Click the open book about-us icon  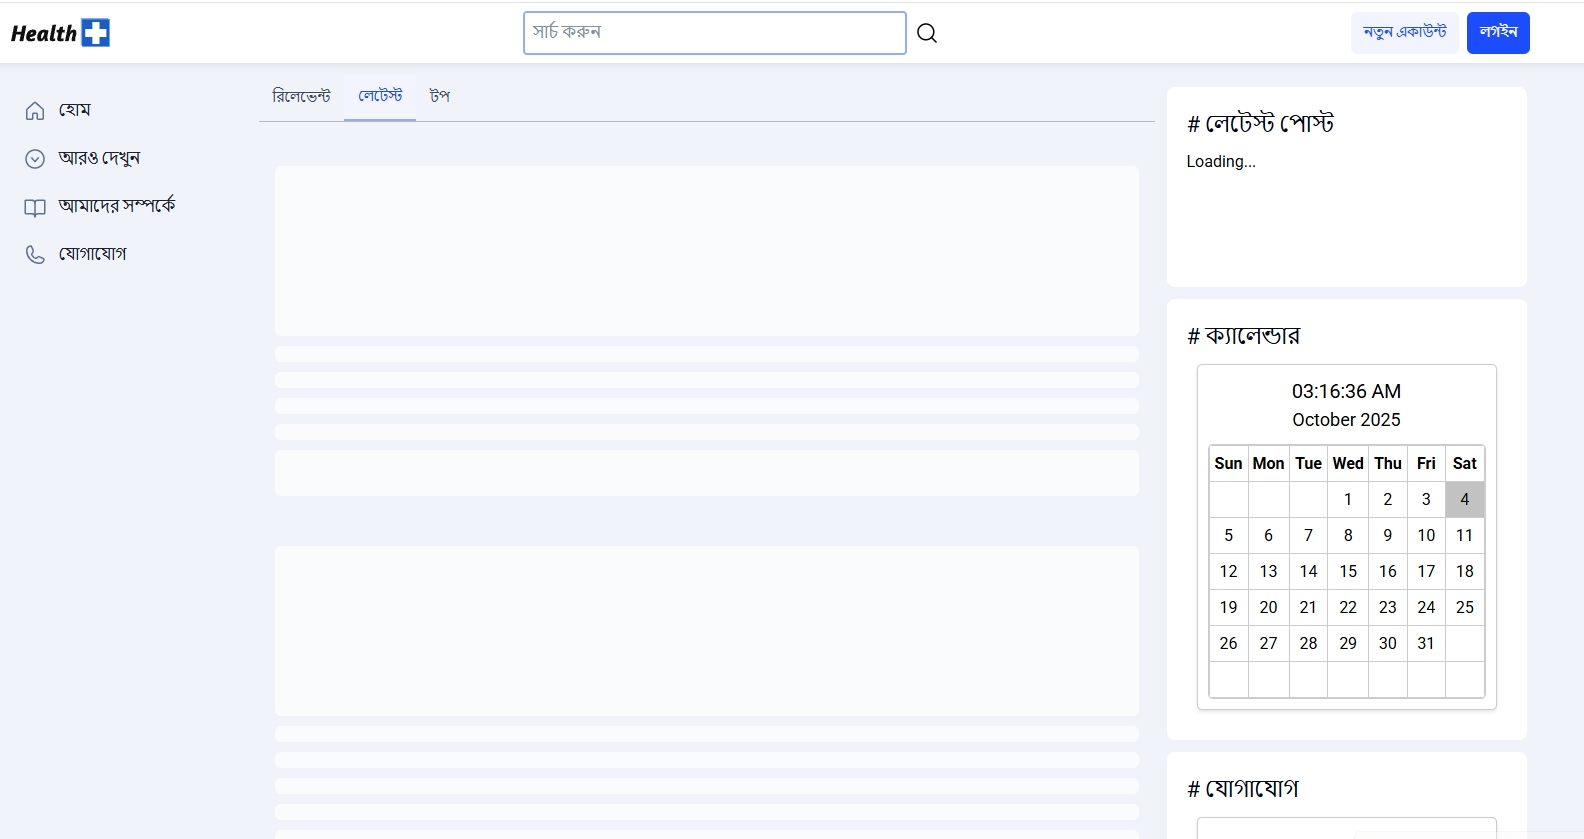point(35,207)
